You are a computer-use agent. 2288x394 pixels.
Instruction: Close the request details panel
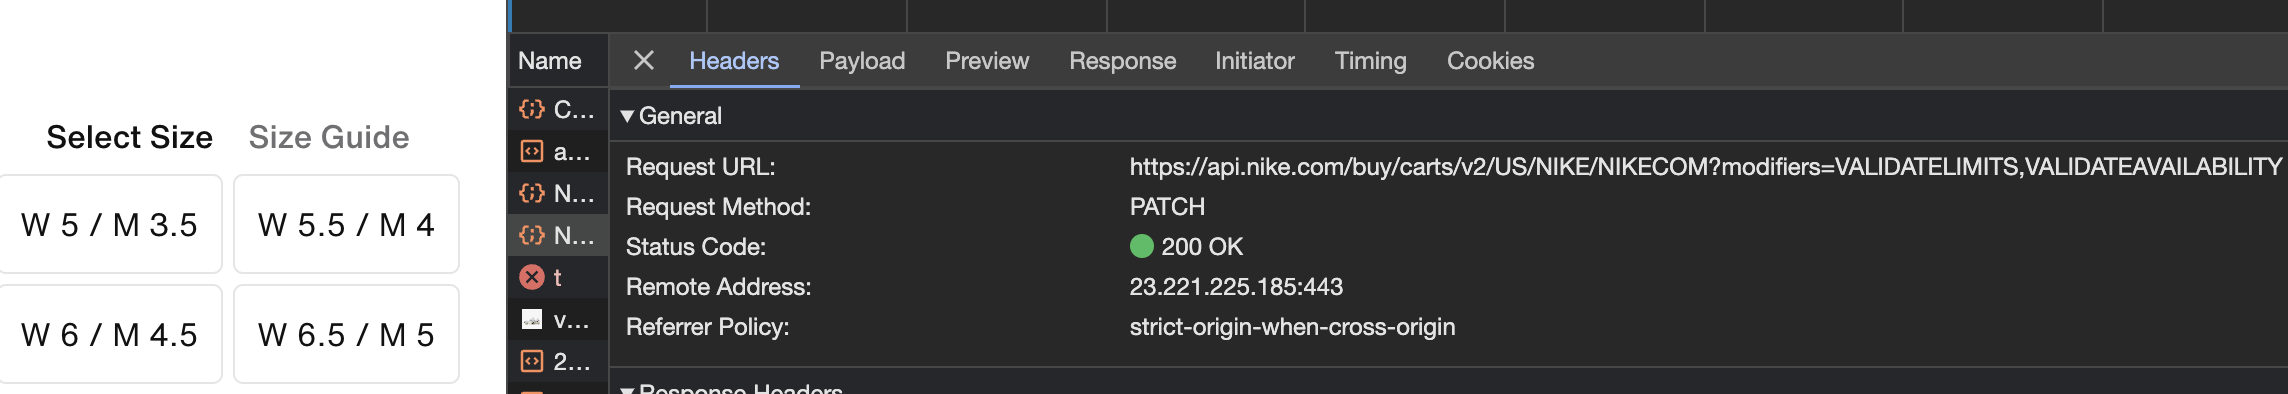tap(644, 61)
